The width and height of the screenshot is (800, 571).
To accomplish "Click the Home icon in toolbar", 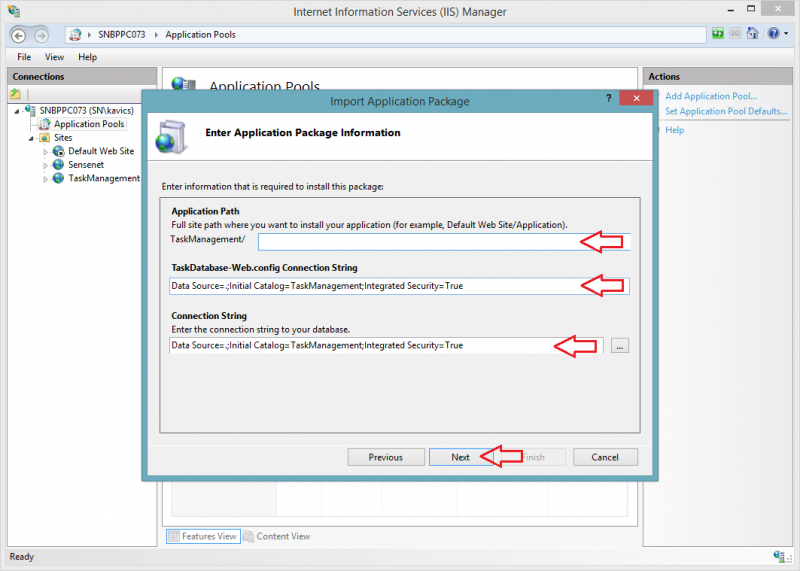I will (752, 34).
